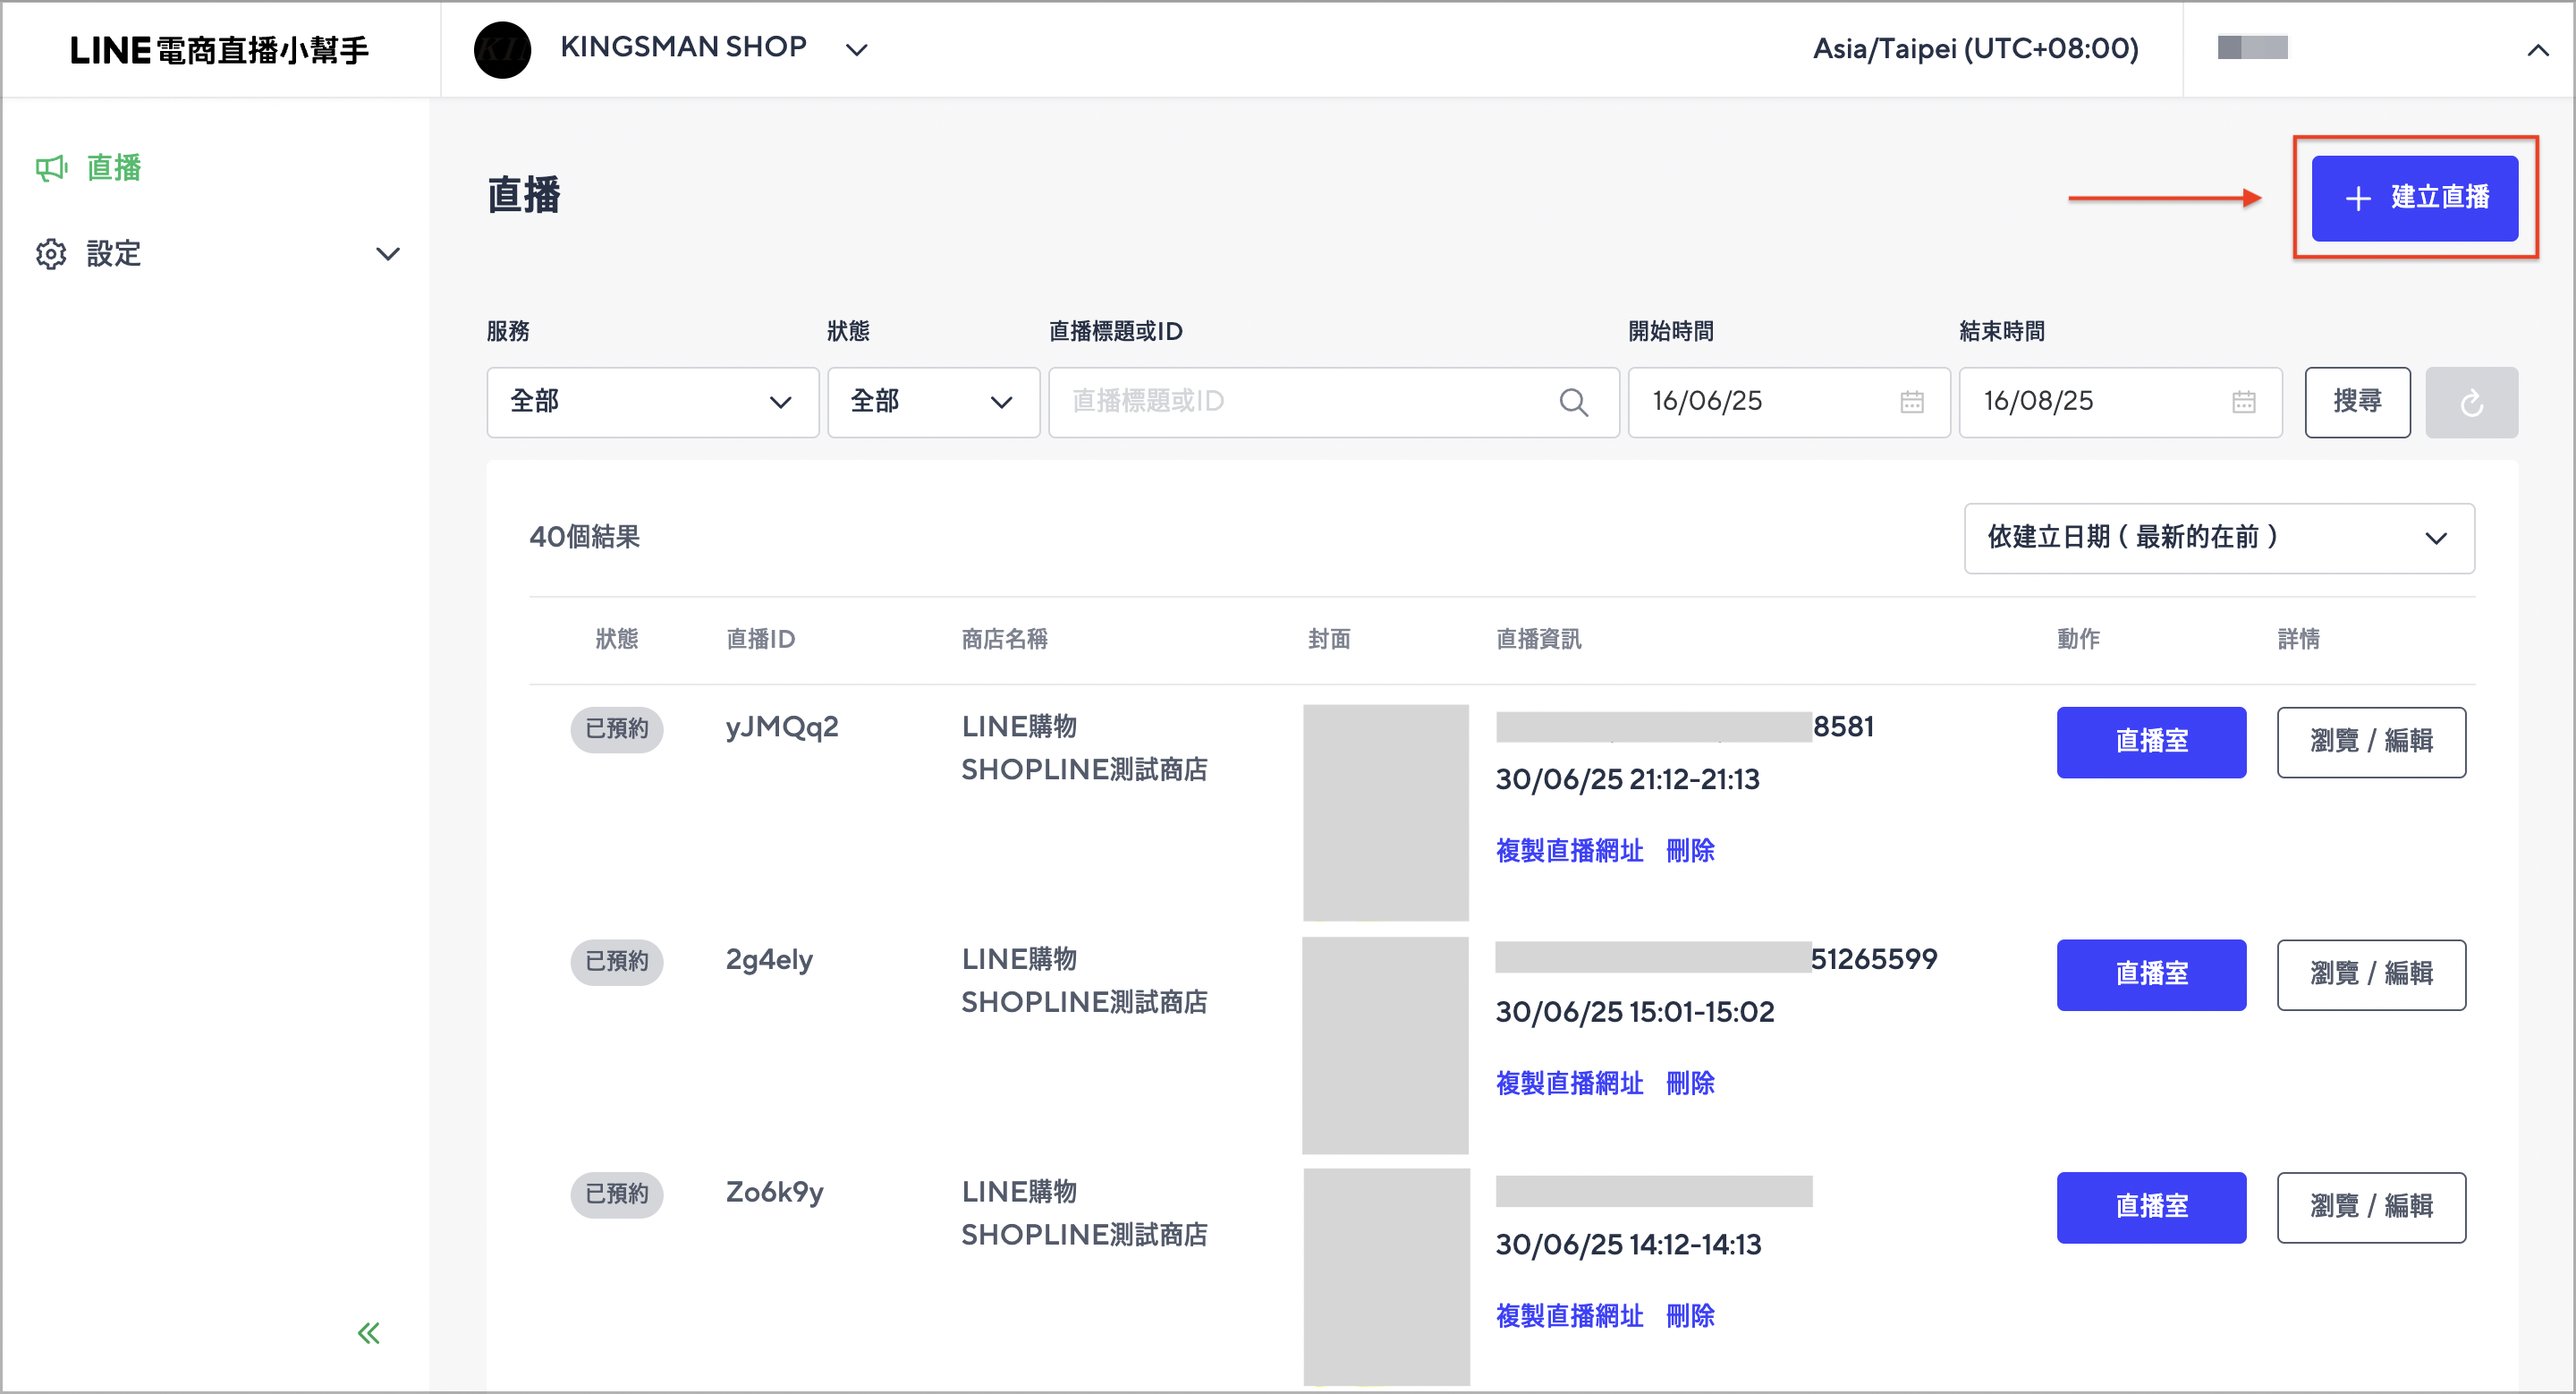The height and width of the screenshot is (1394, 2576).
Task: Click the 直播資訊 column header
Action: (1538, 639)
